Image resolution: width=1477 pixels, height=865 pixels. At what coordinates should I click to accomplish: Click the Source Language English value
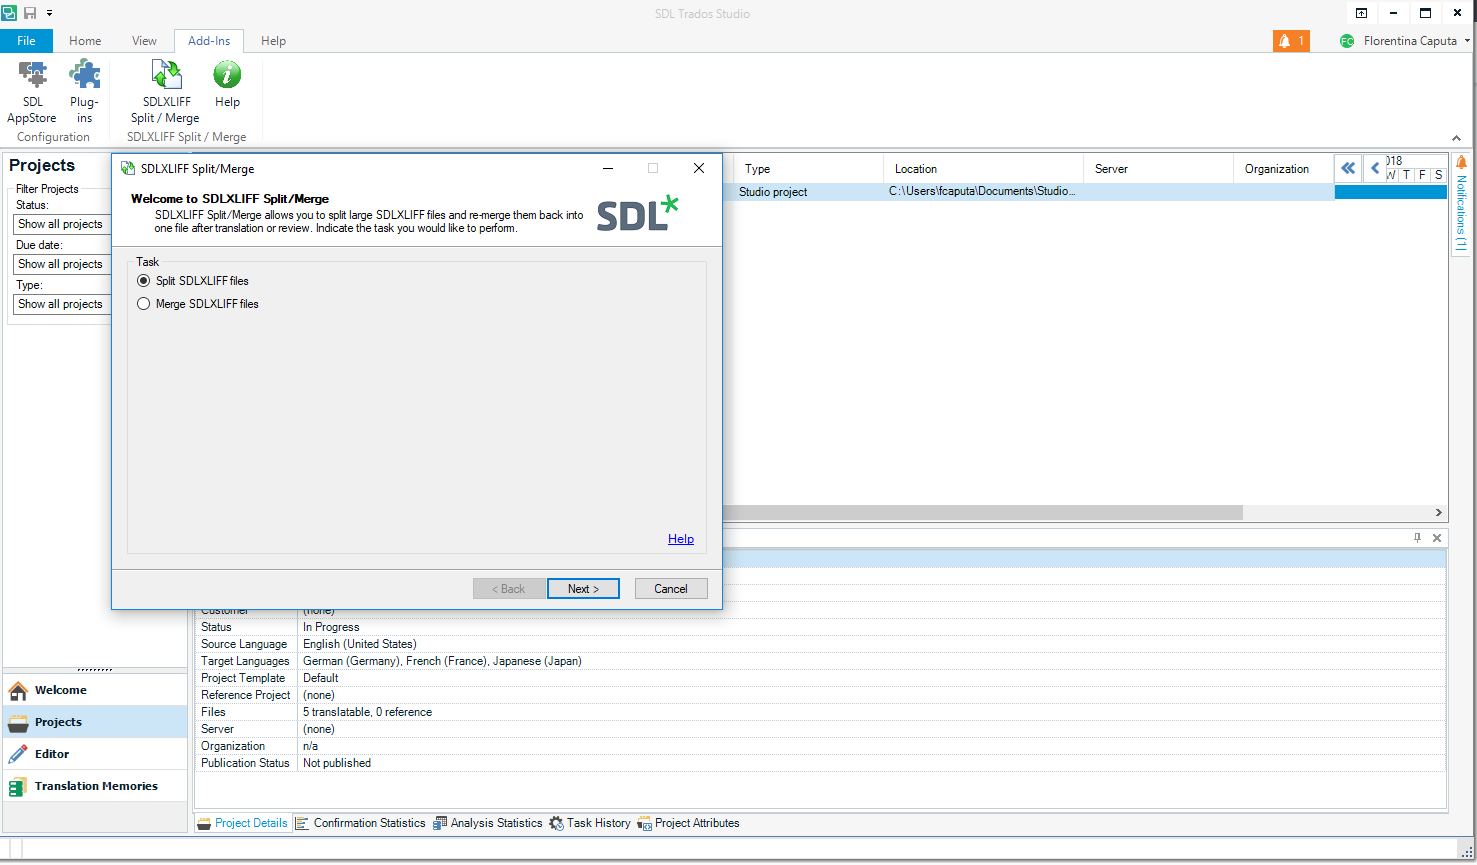pos(360,644)
